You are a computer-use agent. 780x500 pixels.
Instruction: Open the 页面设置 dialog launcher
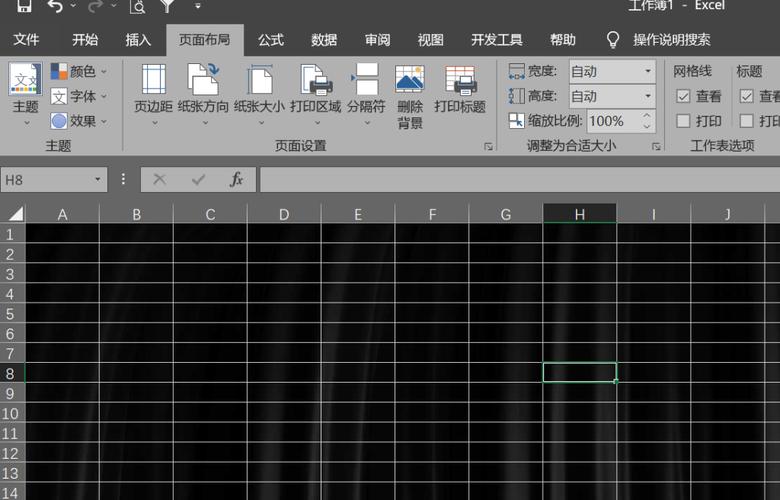point(488,146)
